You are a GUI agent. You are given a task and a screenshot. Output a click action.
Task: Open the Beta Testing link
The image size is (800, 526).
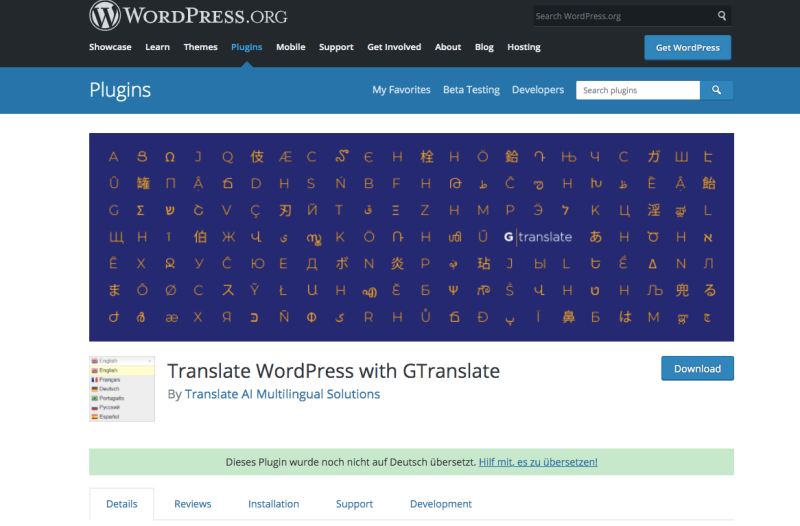471,90
